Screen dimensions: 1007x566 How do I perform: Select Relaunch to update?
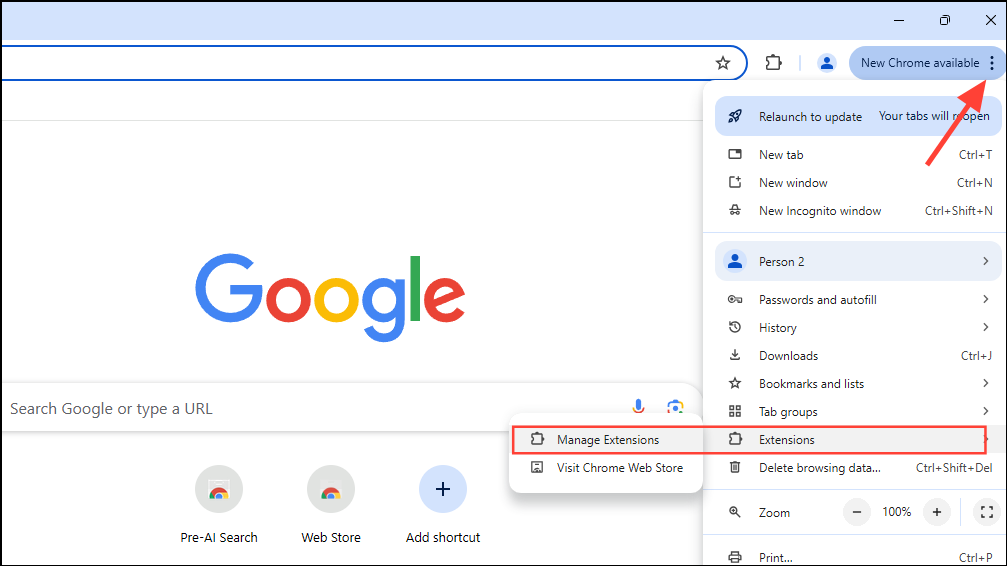(857, 116)
